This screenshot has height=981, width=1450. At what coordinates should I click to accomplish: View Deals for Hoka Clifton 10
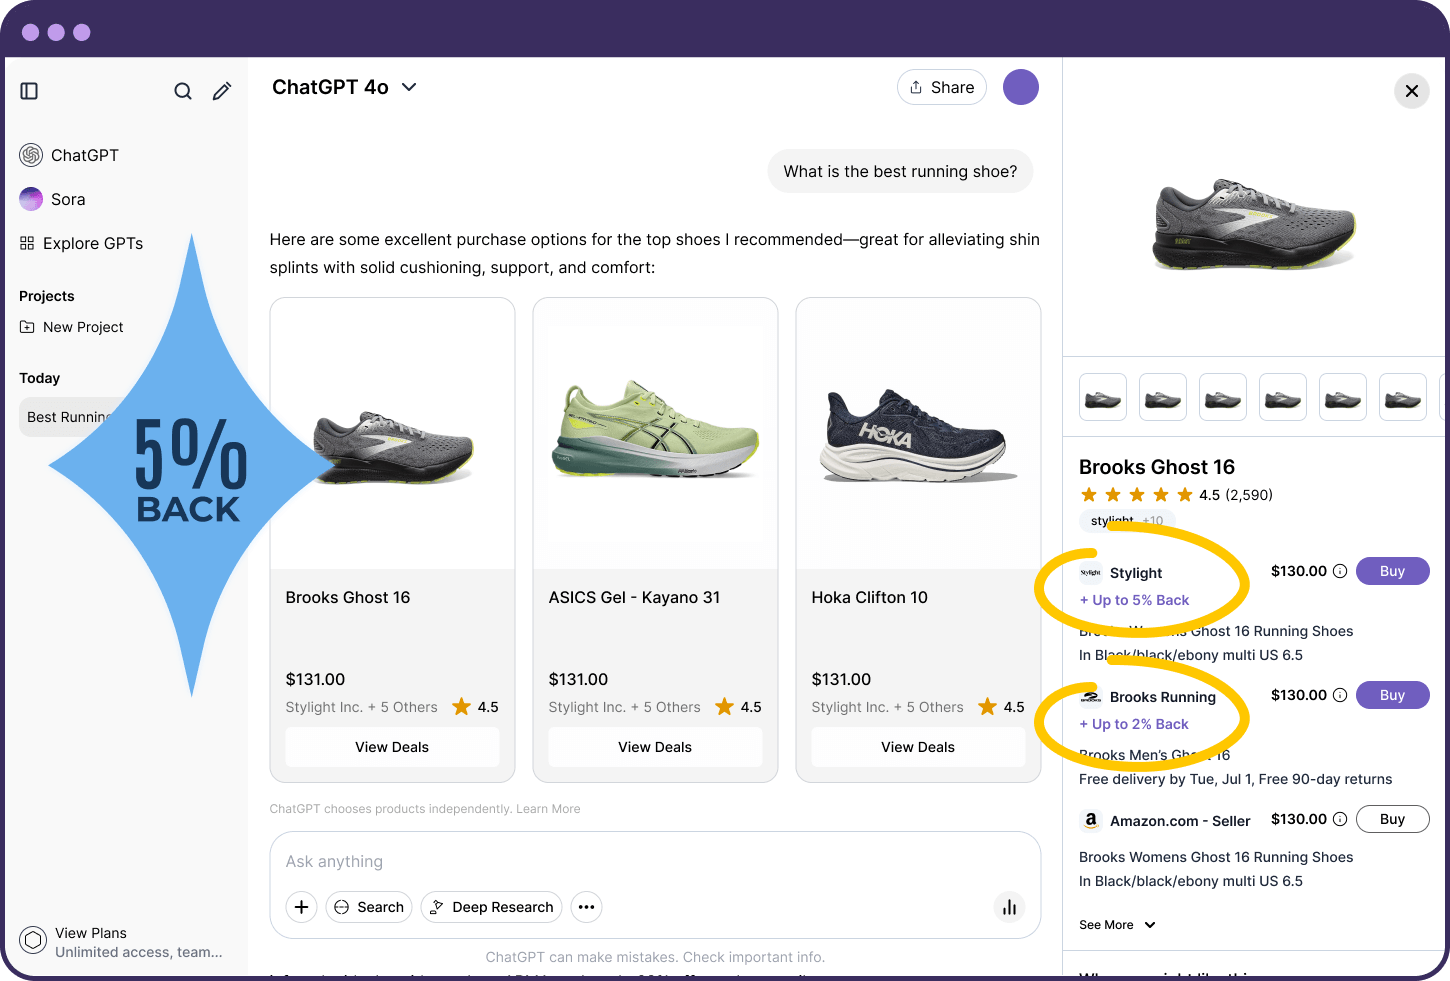918,747
